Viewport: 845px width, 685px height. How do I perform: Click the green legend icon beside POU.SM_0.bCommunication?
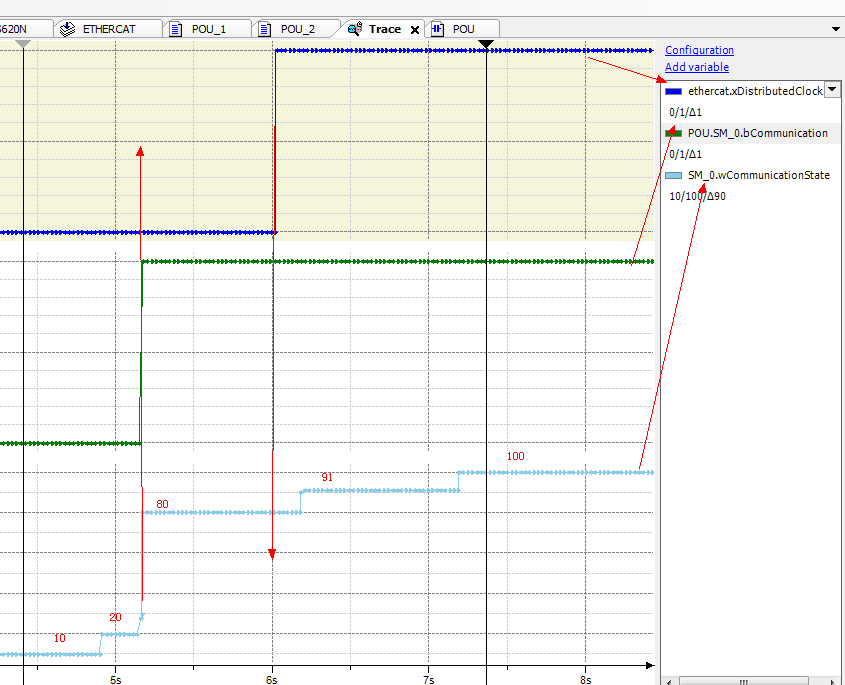pyautogui.click(x=672, y=132)
